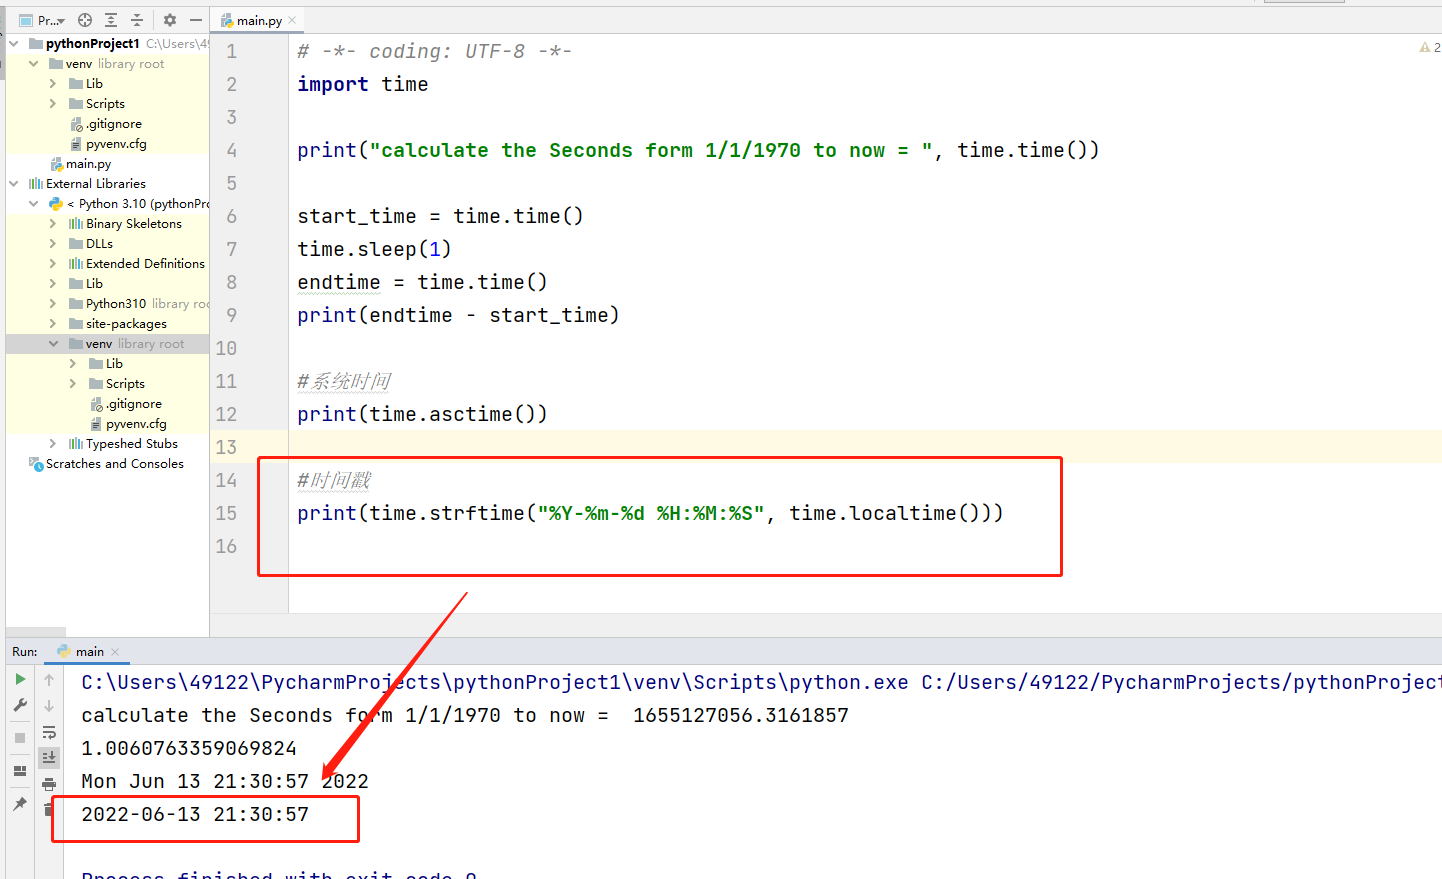Expand the Typeshed Stubs node
This screenshot has width=1442, height=879.
point(53,444)
